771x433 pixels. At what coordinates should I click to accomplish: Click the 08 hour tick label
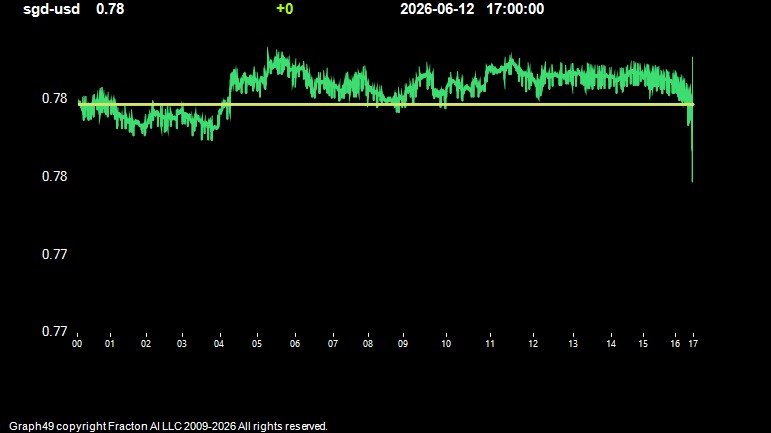(x=368, y=344)
